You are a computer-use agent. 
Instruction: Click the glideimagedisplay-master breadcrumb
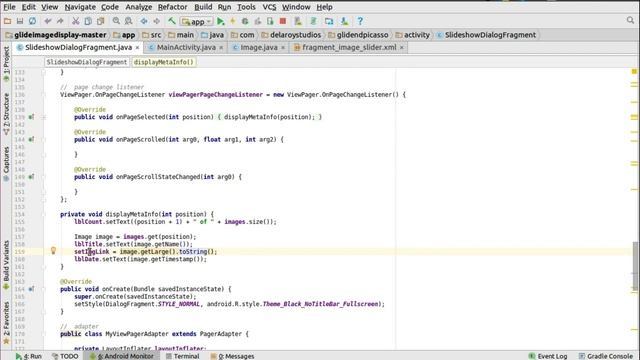(x=56, y=35)
